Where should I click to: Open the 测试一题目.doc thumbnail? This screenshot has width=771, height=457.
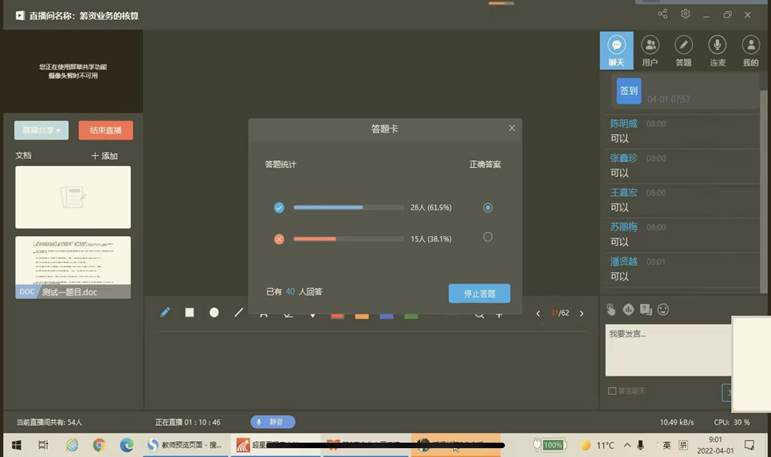(72, 266)
